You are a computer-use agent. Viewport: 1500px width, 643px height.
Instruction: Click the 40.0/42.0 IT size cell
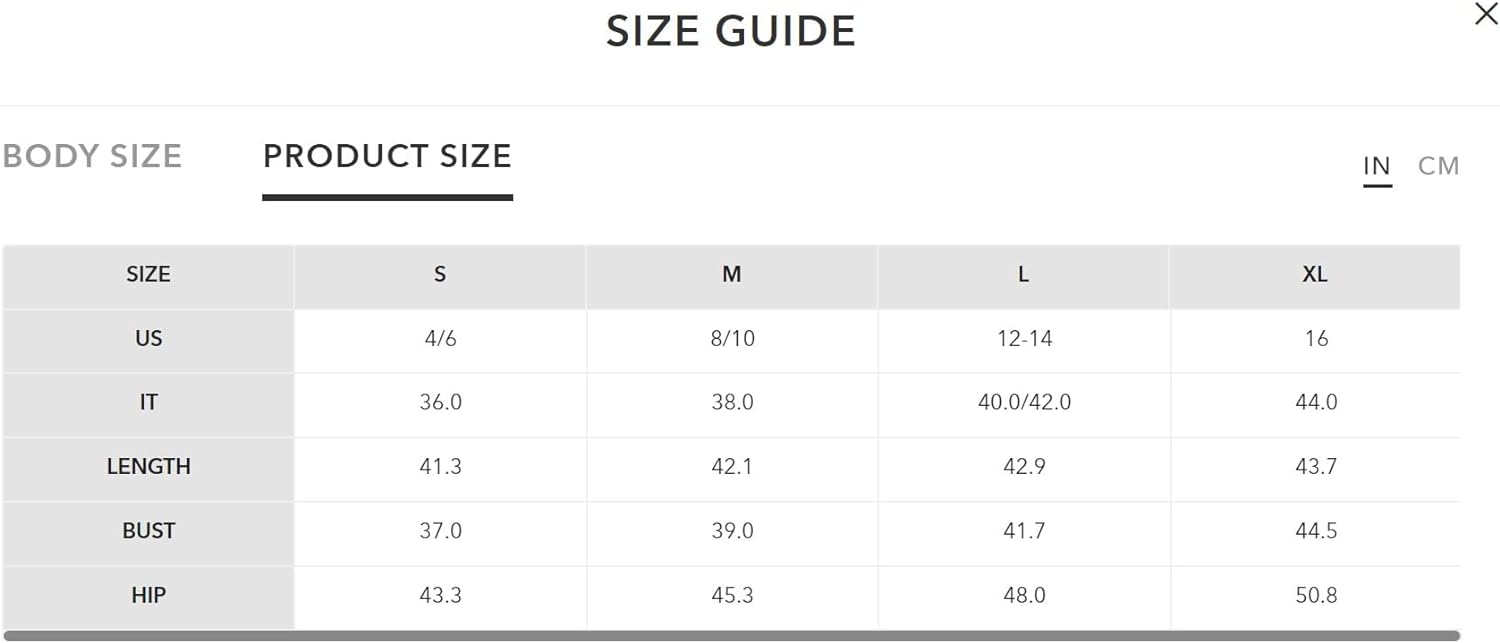point(1023,403)
